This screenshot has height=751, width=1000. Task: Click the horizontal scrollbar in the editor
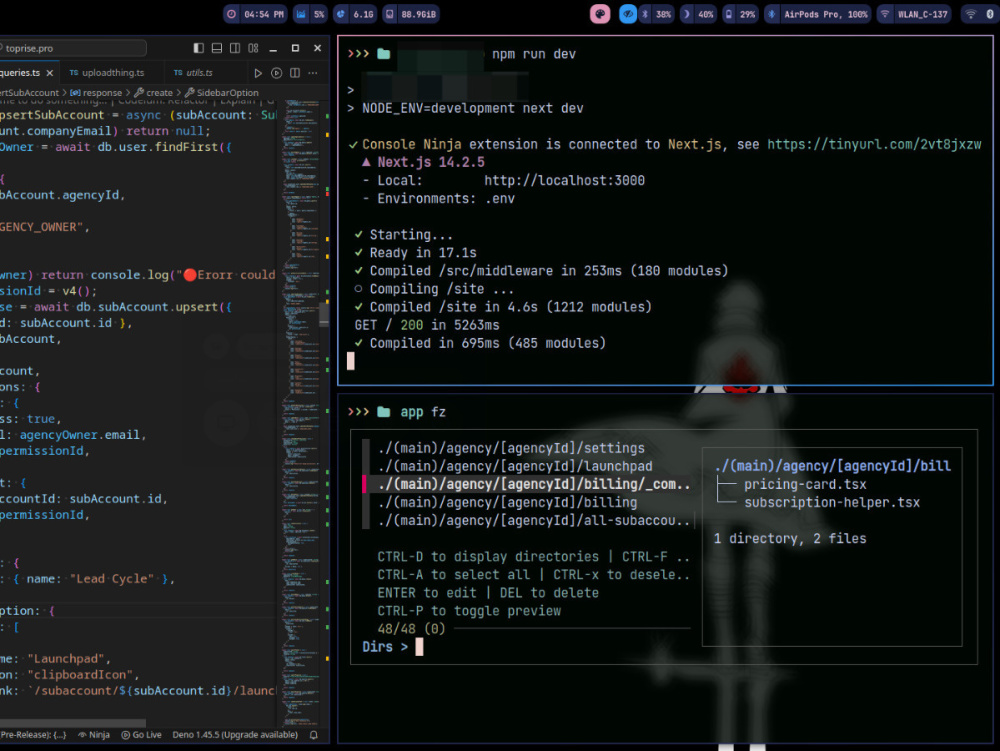pyautogui.click(x=73, y=723)
